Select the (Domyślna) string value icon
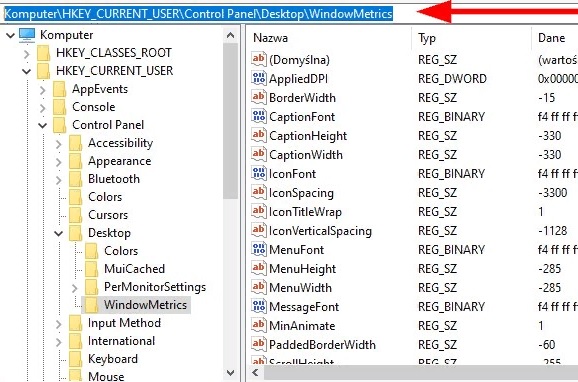 pos(259,59)
